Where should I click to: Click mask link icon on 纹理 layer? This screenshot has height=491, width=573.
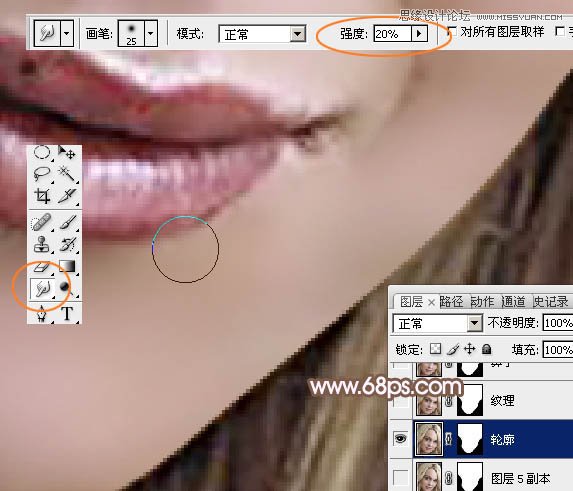tap(449, 401)
